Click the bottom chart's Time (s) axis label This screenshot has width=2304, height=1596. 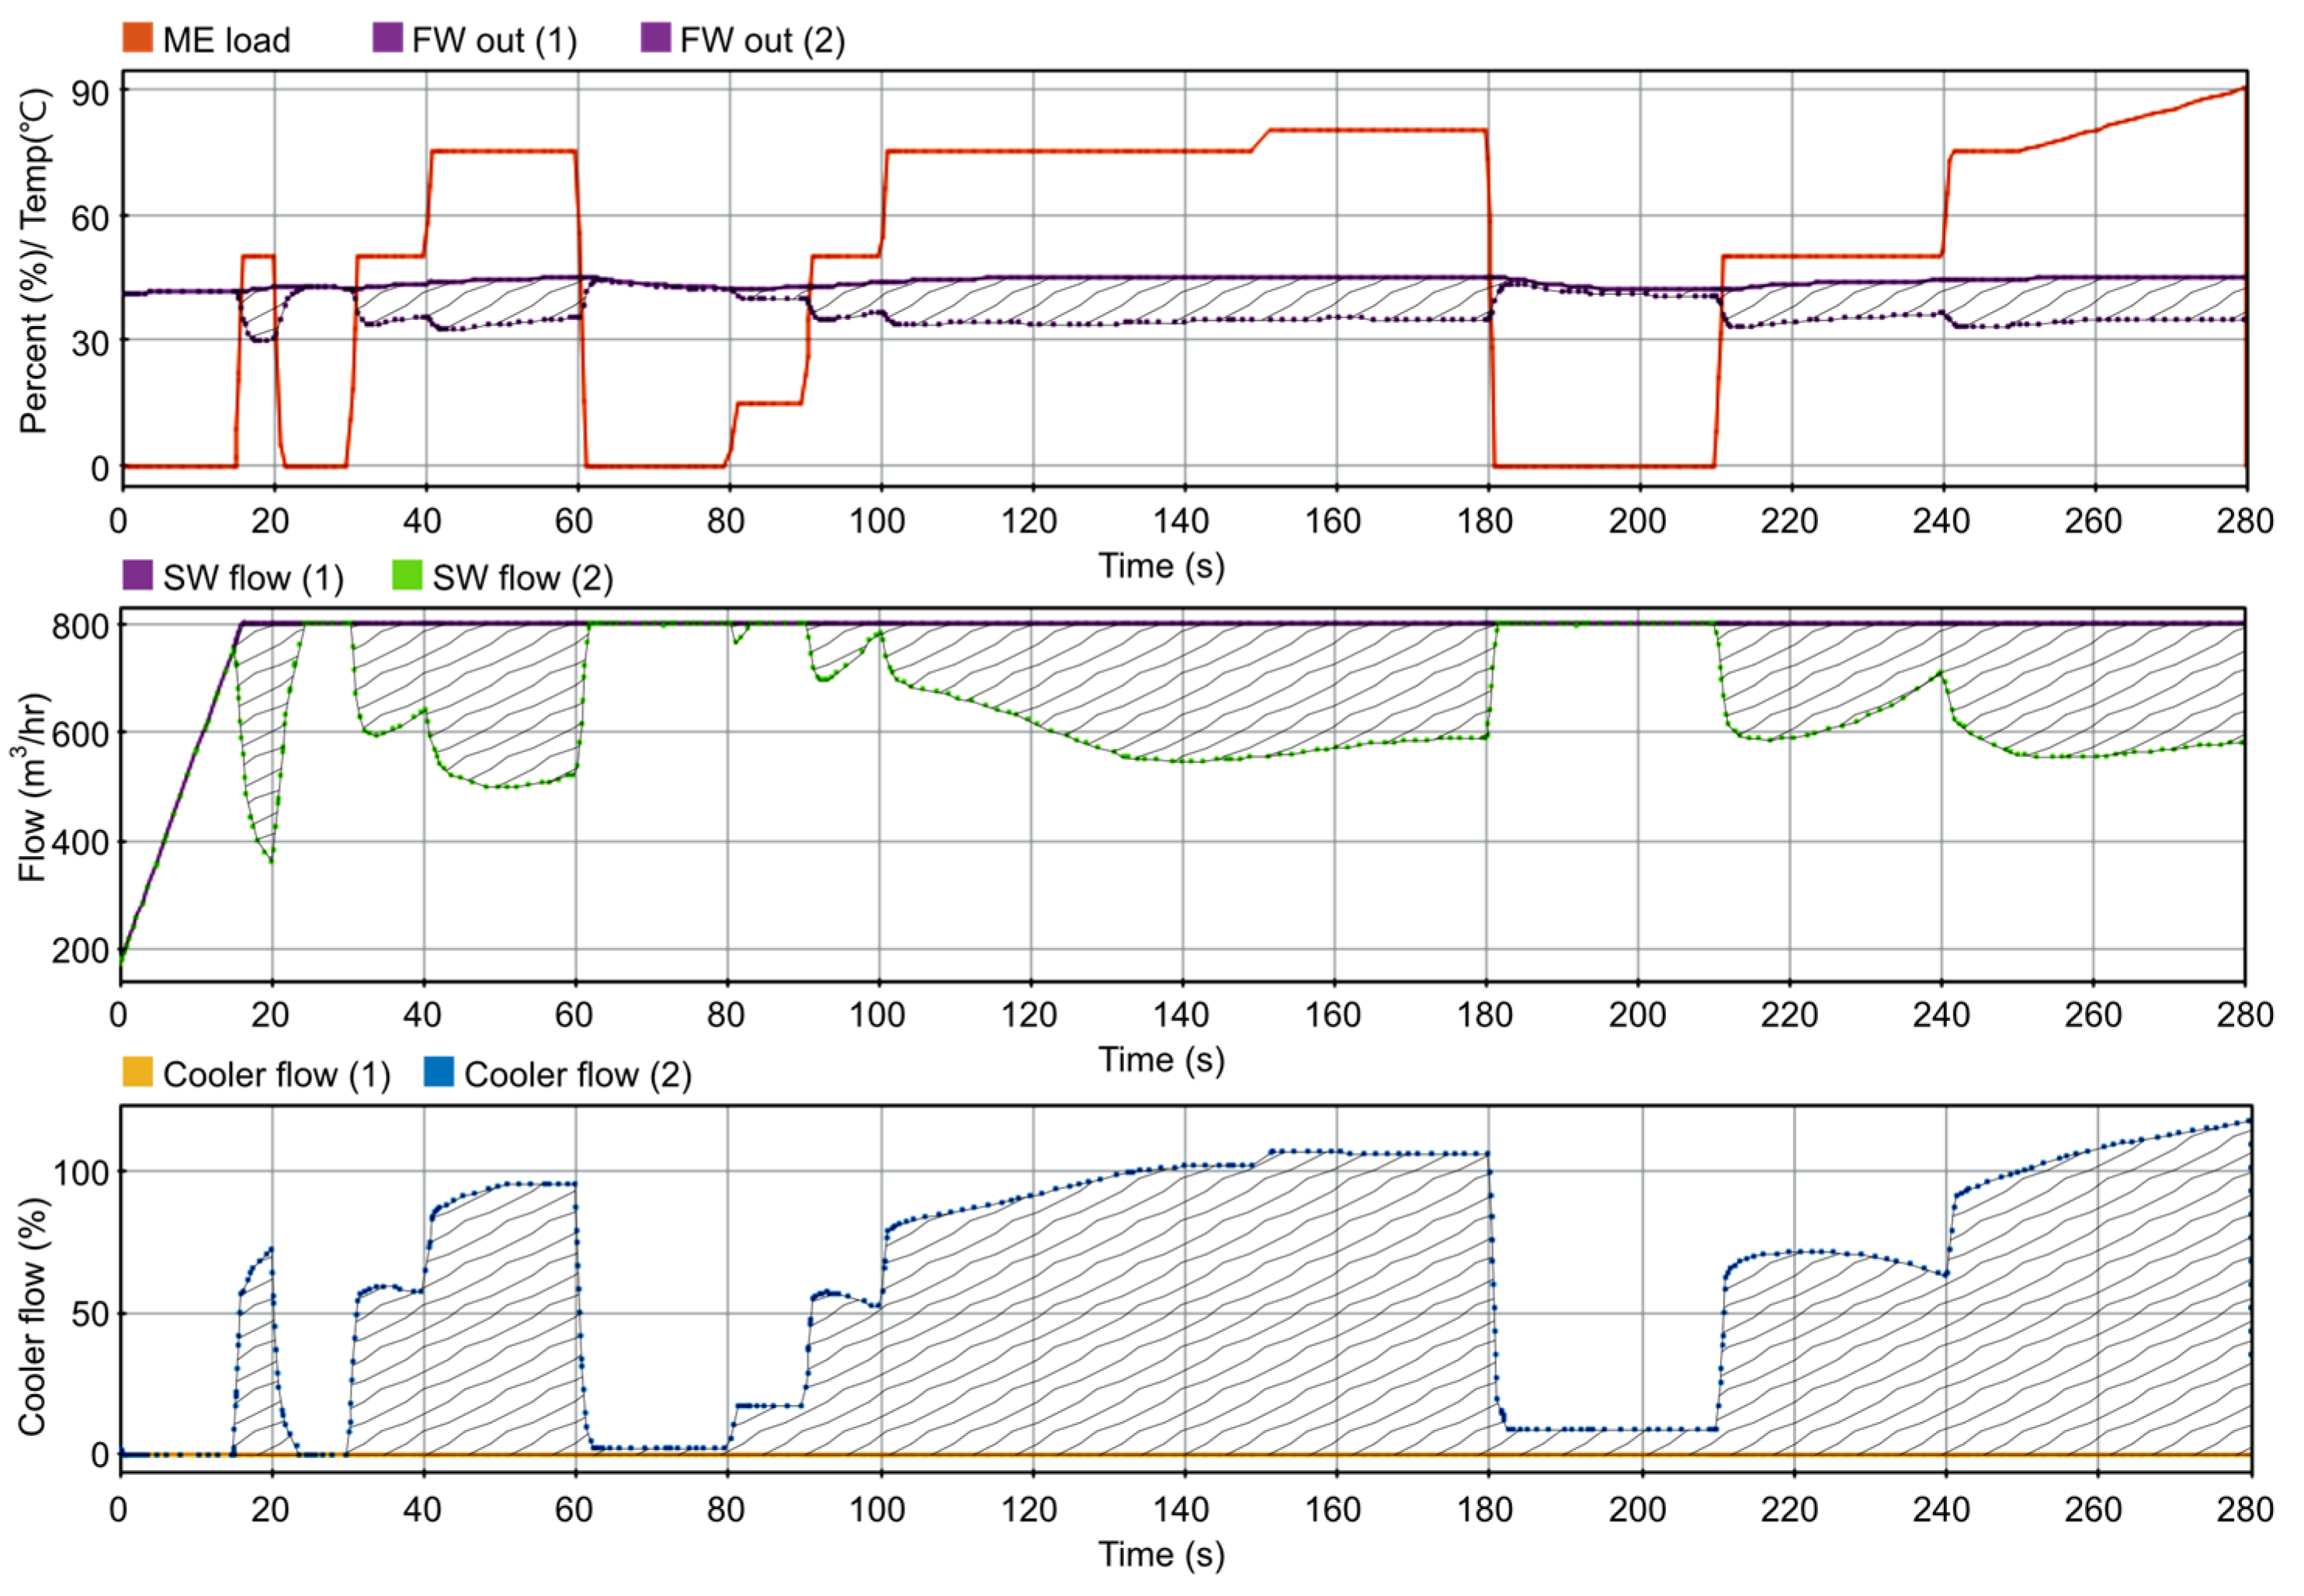coord(1161,1554)
